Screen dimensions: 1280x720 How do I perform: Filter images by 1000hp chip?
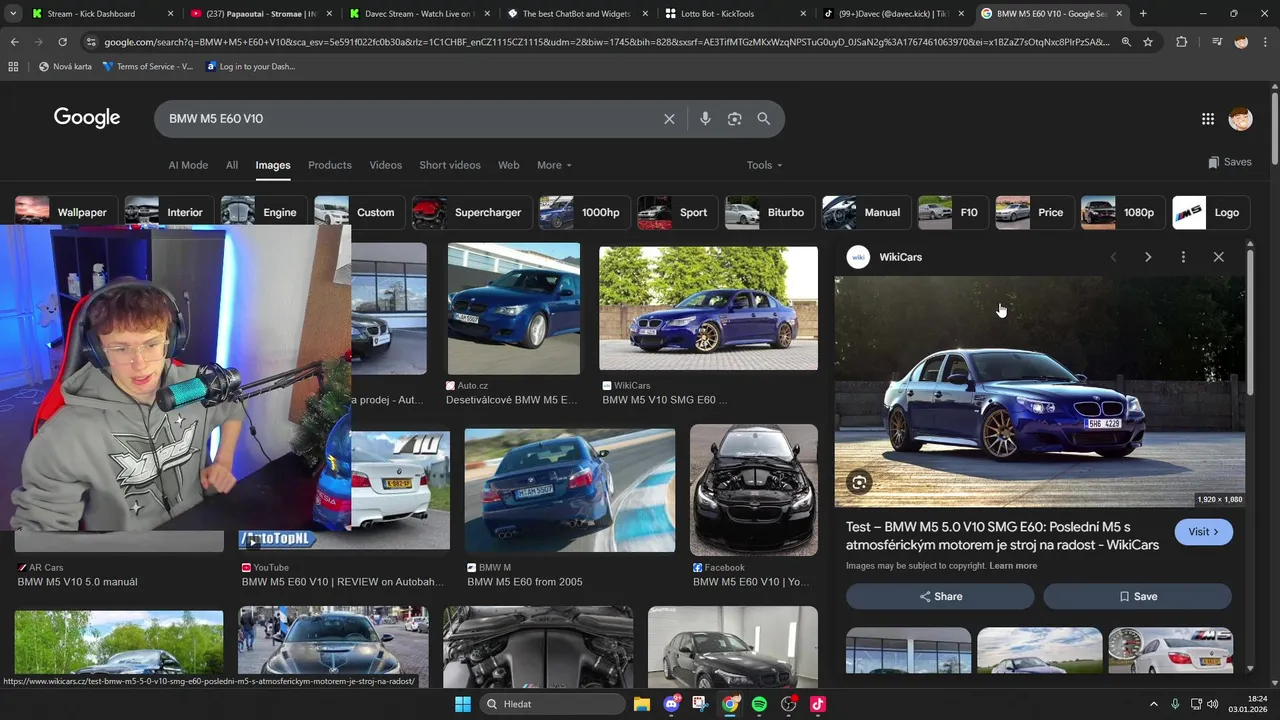coord(583,212)
